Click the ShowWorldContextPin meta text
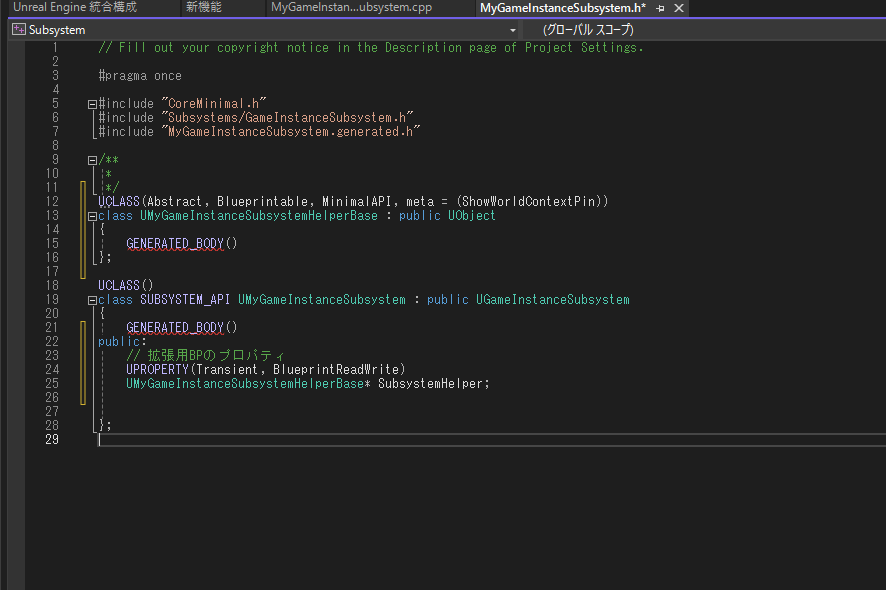Image resolution: width=886 pixels, height=590 pixels. tap(529, 202)
